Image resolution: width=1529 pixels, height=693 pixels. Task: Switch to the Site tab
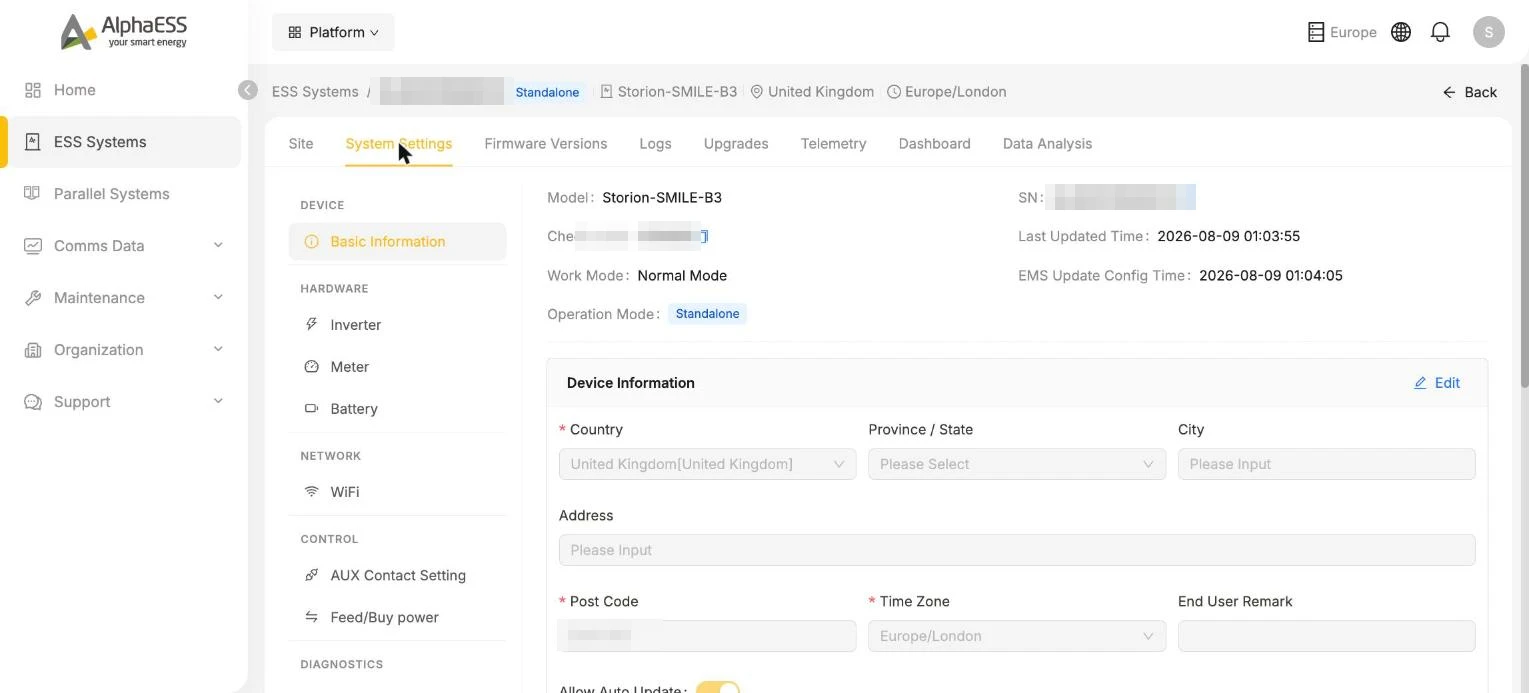[x=301, y=144]
